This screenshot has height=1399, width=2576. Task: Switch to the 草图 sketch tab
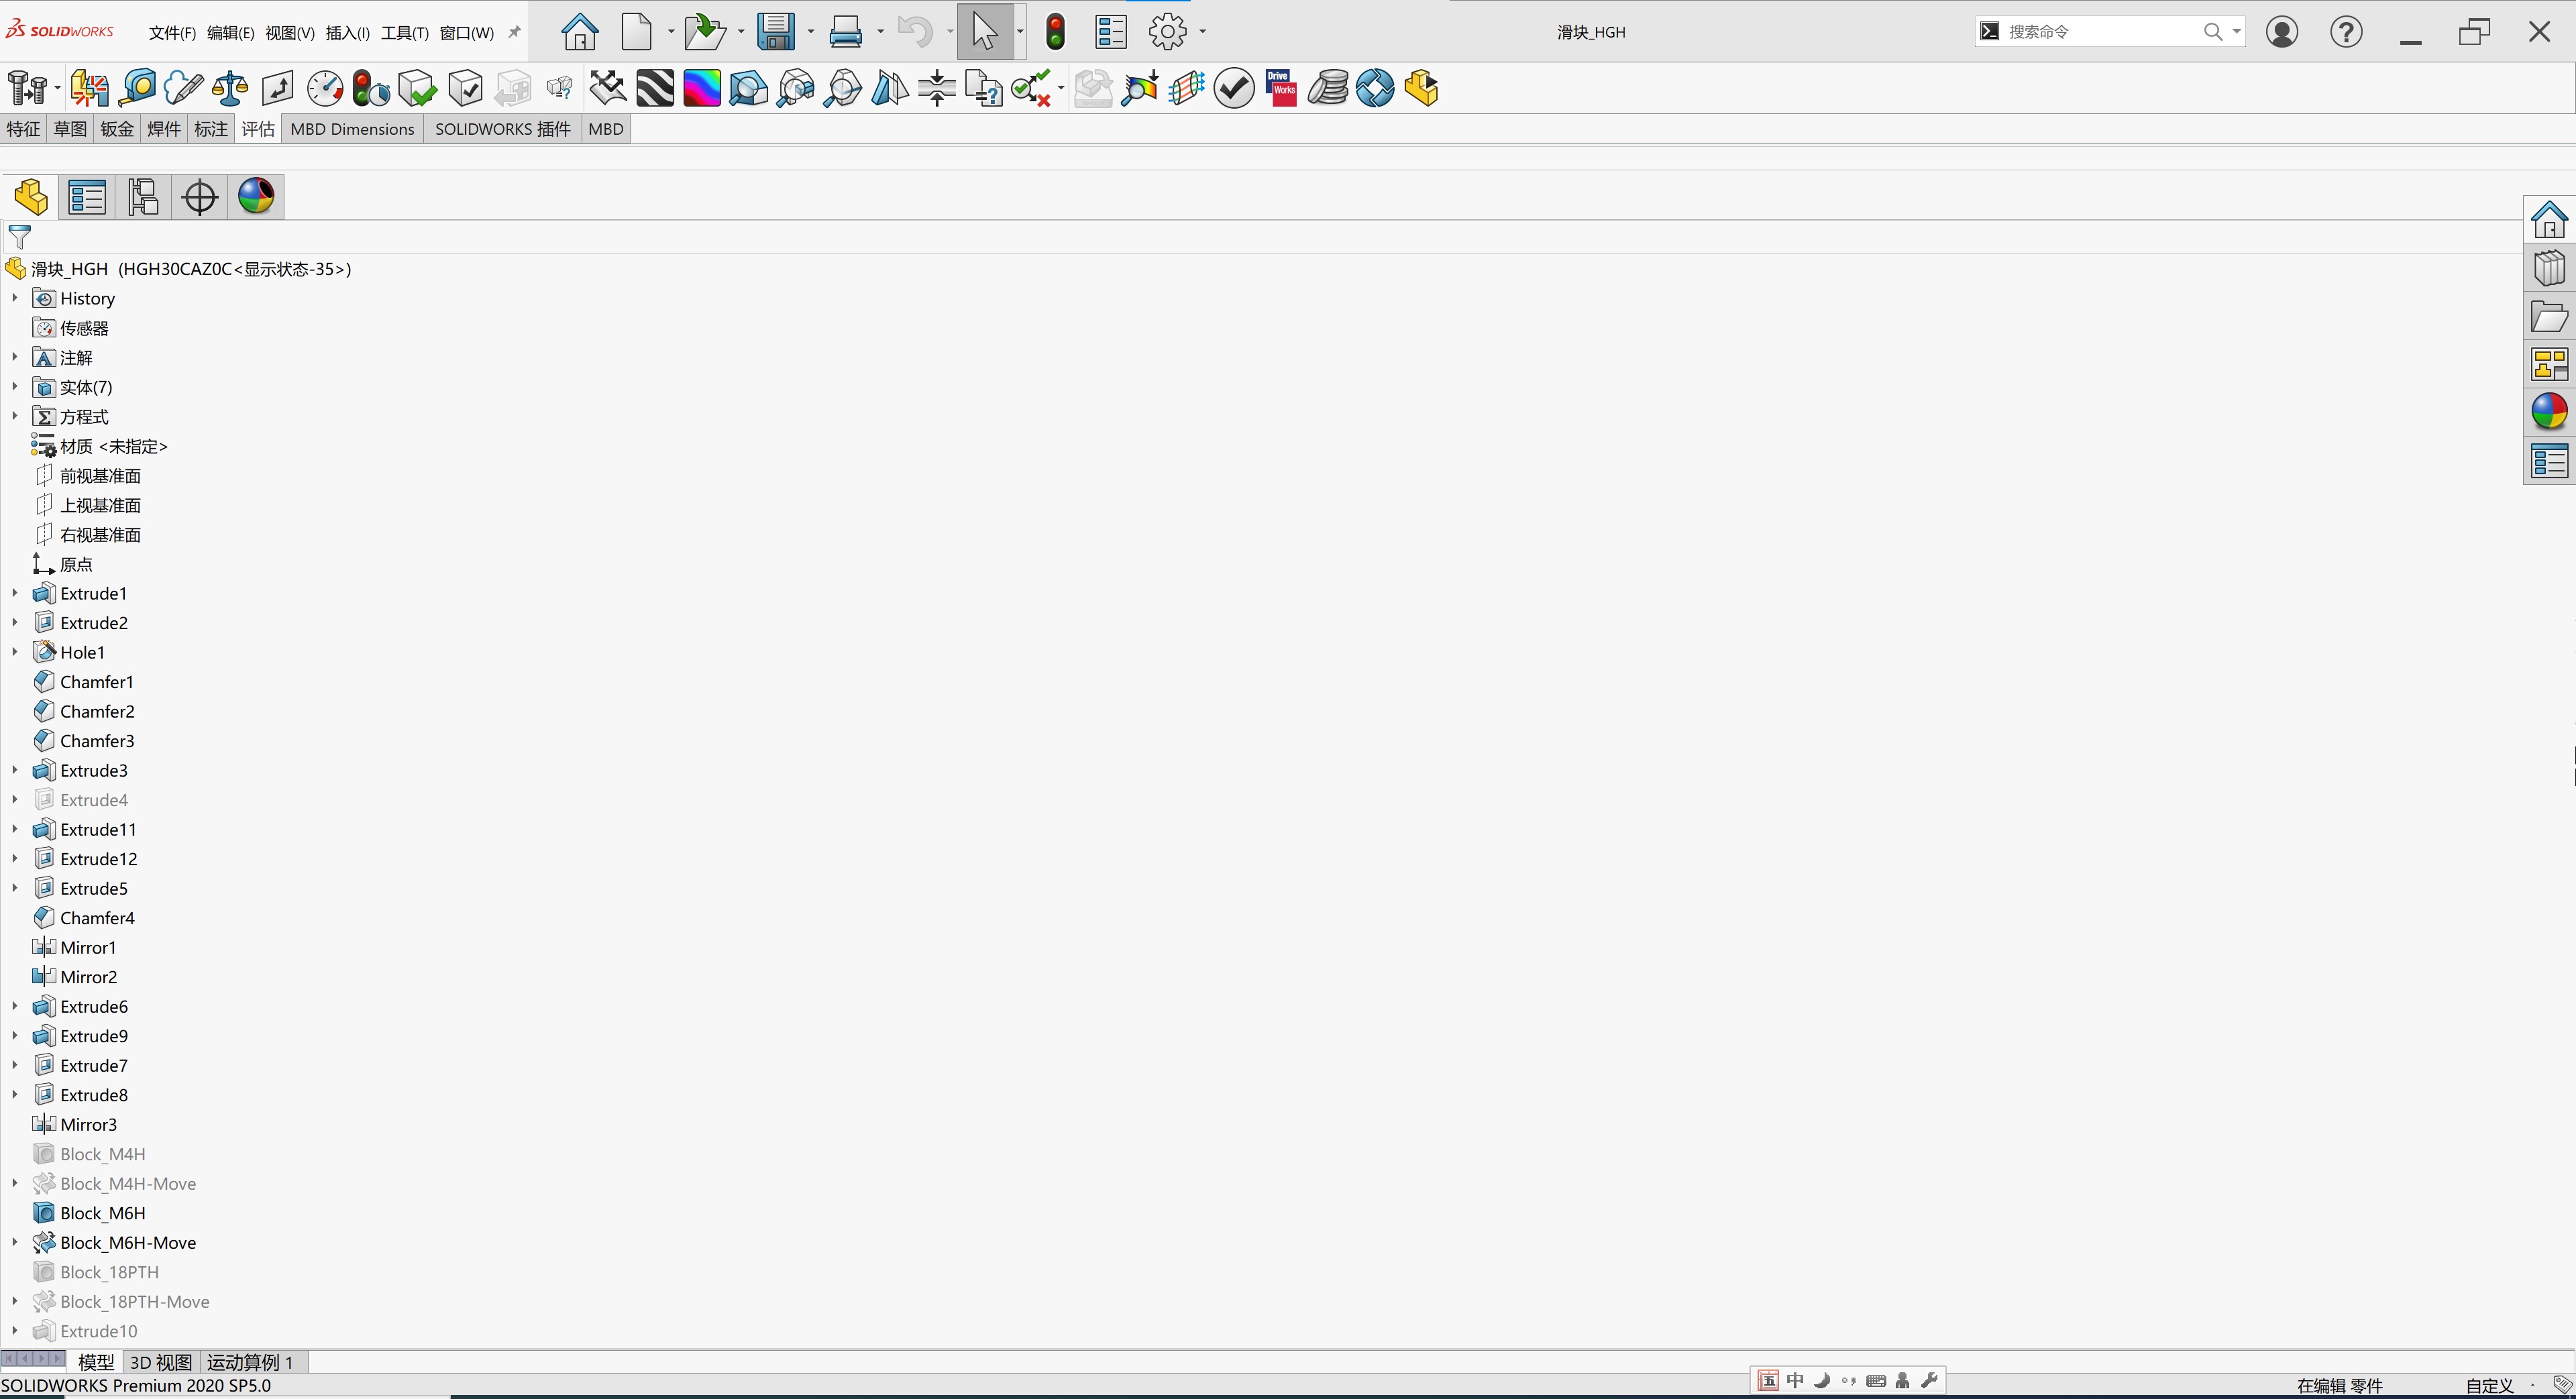[70, 129]
